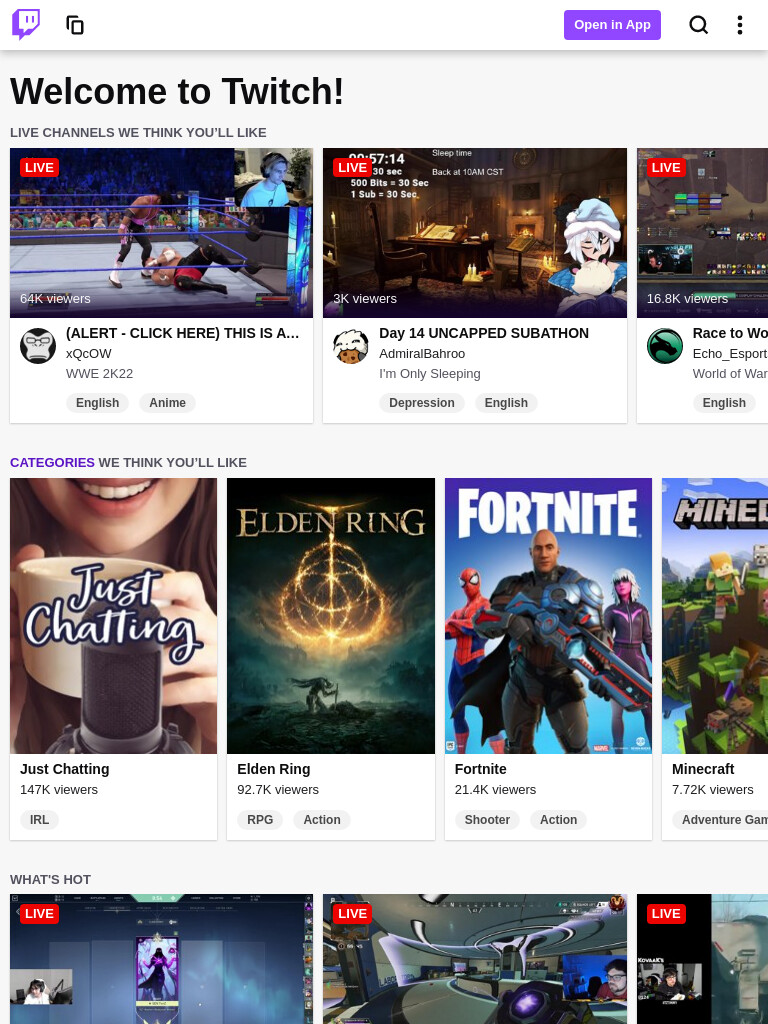Open the WWE 2K22 live stream thumbnail

pyautogui.click(x=161, y=233)
